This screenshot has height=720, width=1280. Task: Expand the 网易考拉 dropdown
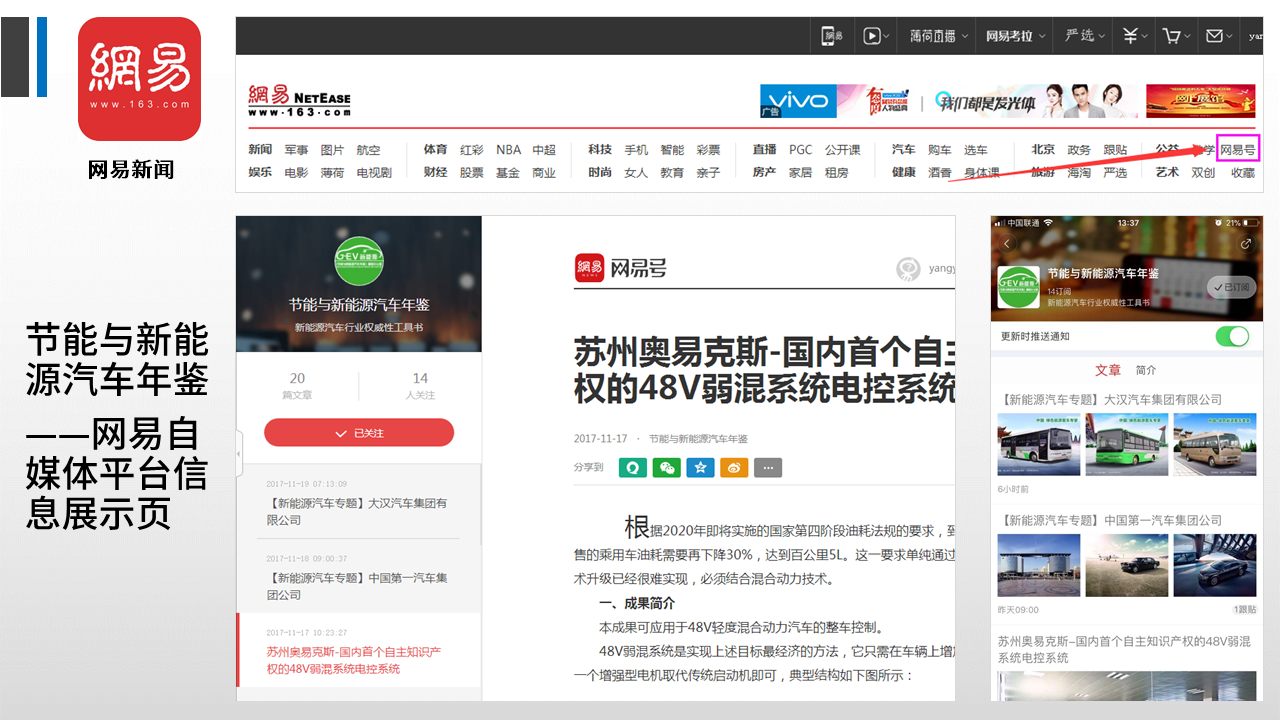click(1015, 36)
